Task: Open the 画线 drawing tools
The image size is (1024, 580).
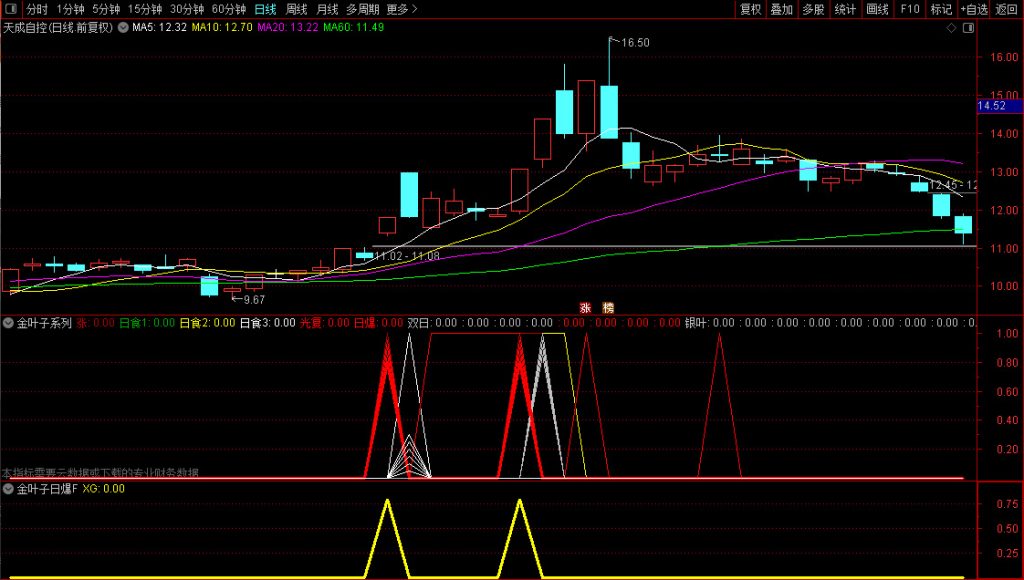Action: pos(877,9)
